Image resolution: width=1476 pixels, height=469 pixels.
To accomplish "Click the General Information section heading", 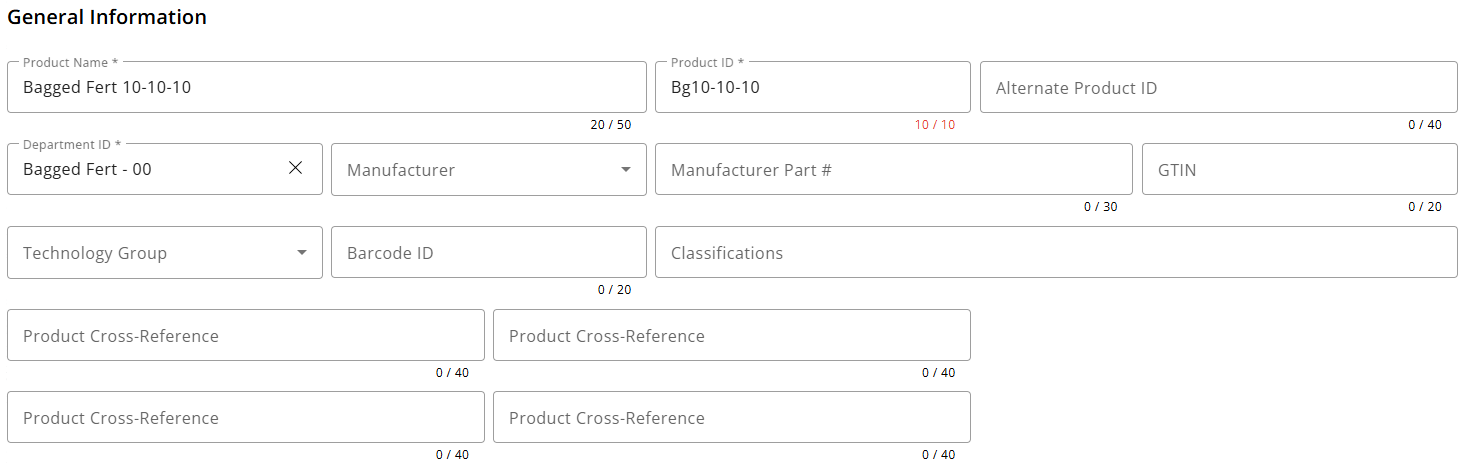I will click(107, 17).
